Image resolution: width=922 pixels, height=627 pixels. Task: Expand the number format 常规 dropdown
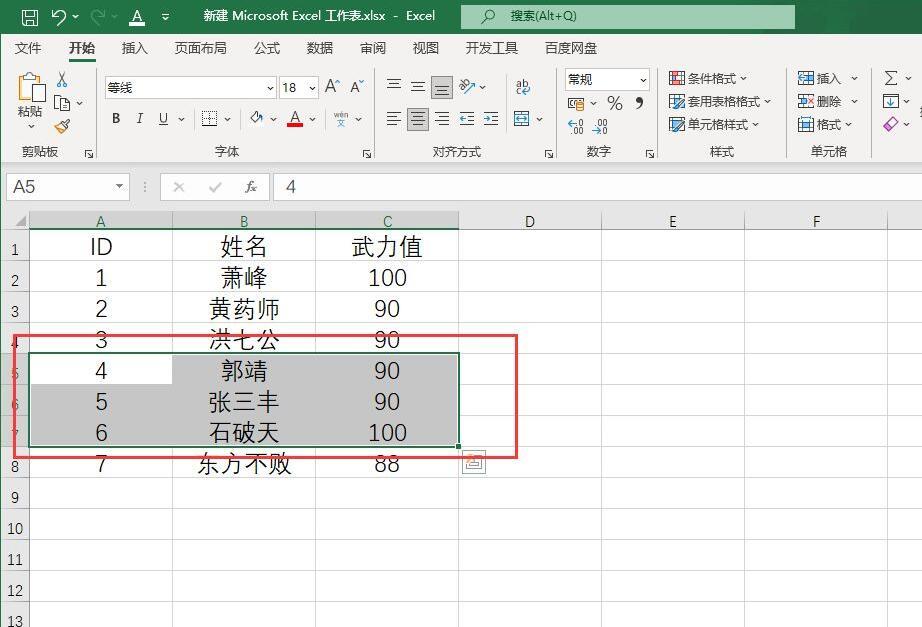pos(643,79)
